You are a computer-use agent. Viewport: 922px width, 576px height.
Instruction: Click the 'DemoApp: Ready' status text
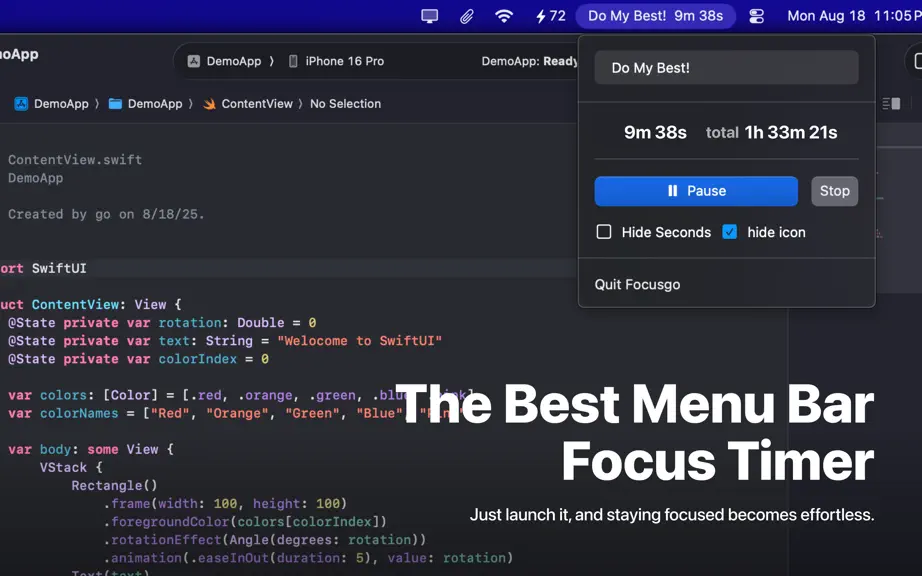pyautogui.click(x=529, y=61)
